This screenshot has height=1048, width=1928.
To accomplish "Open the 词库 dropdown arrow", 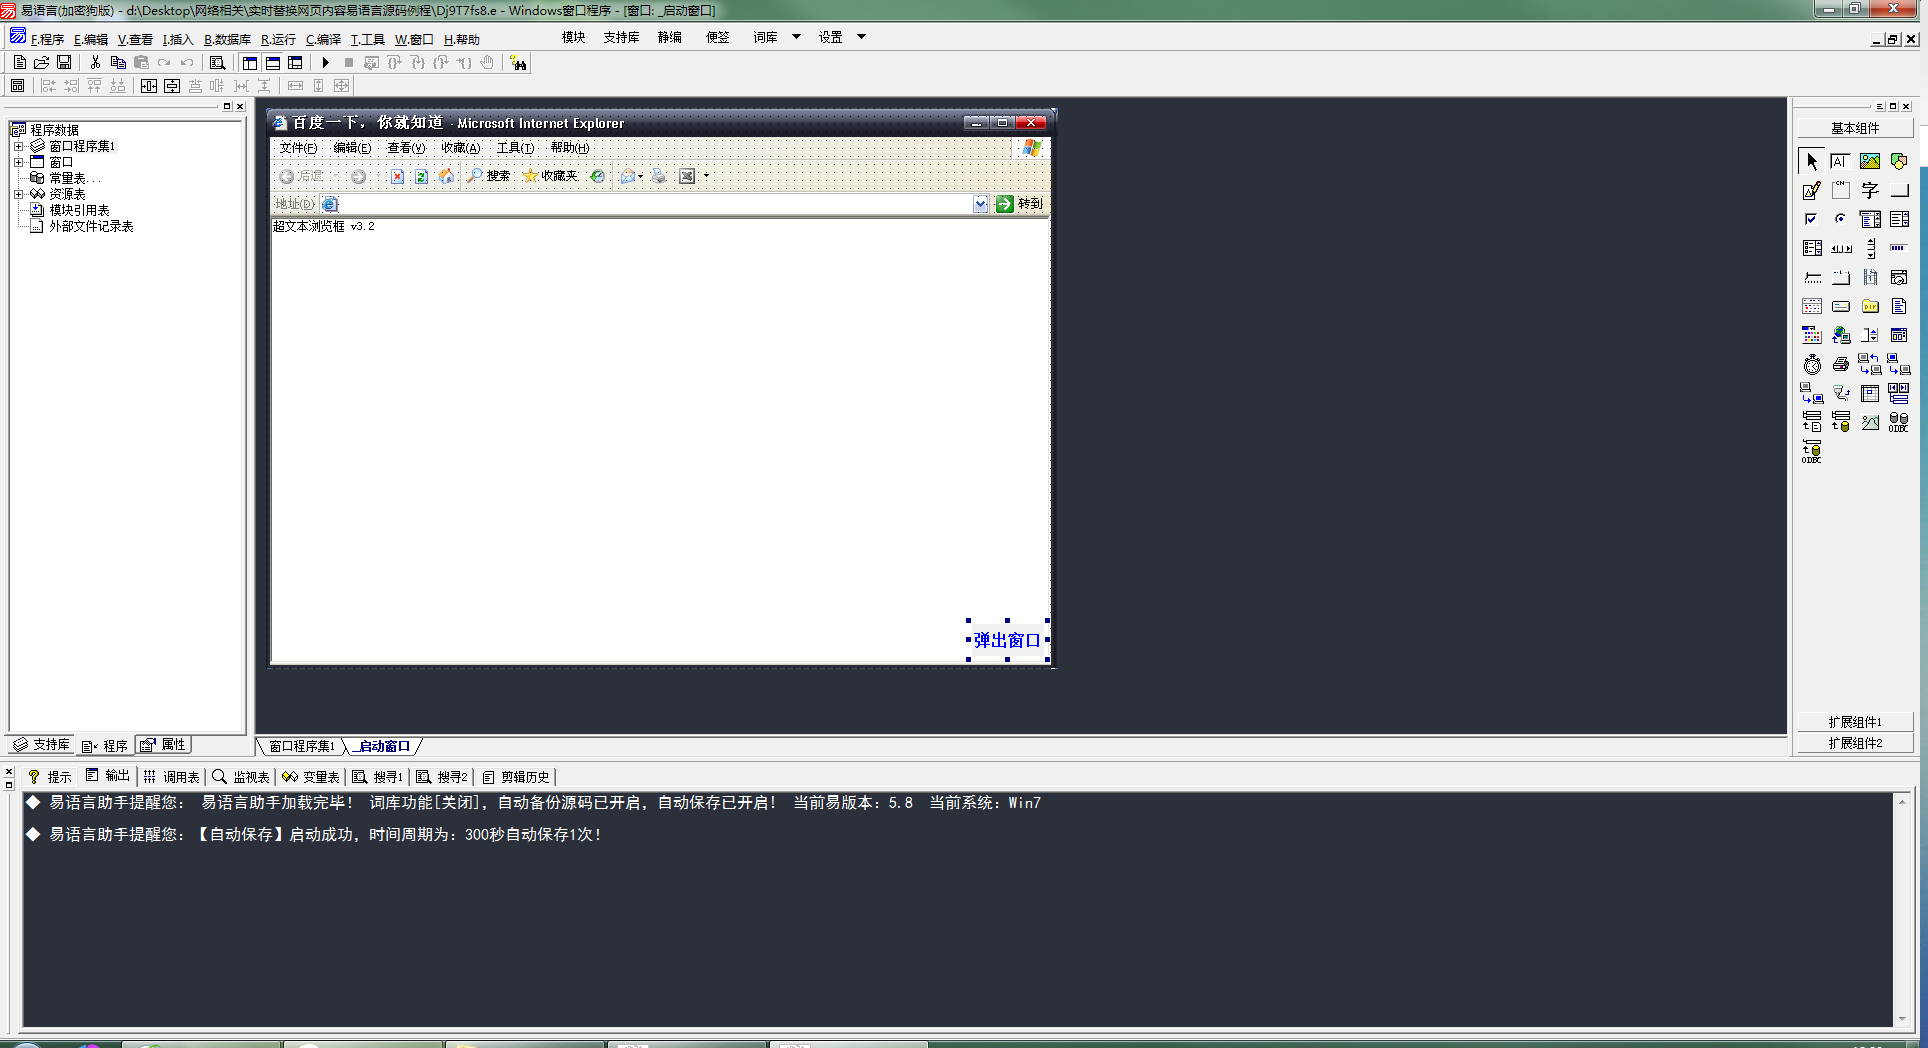I will coord(797,37).
